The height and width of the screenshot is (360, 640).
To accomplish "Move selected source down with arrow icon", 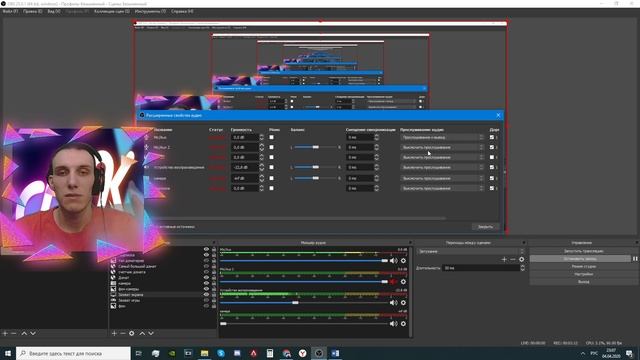I will pyautogui.click(x=151, y=333).
